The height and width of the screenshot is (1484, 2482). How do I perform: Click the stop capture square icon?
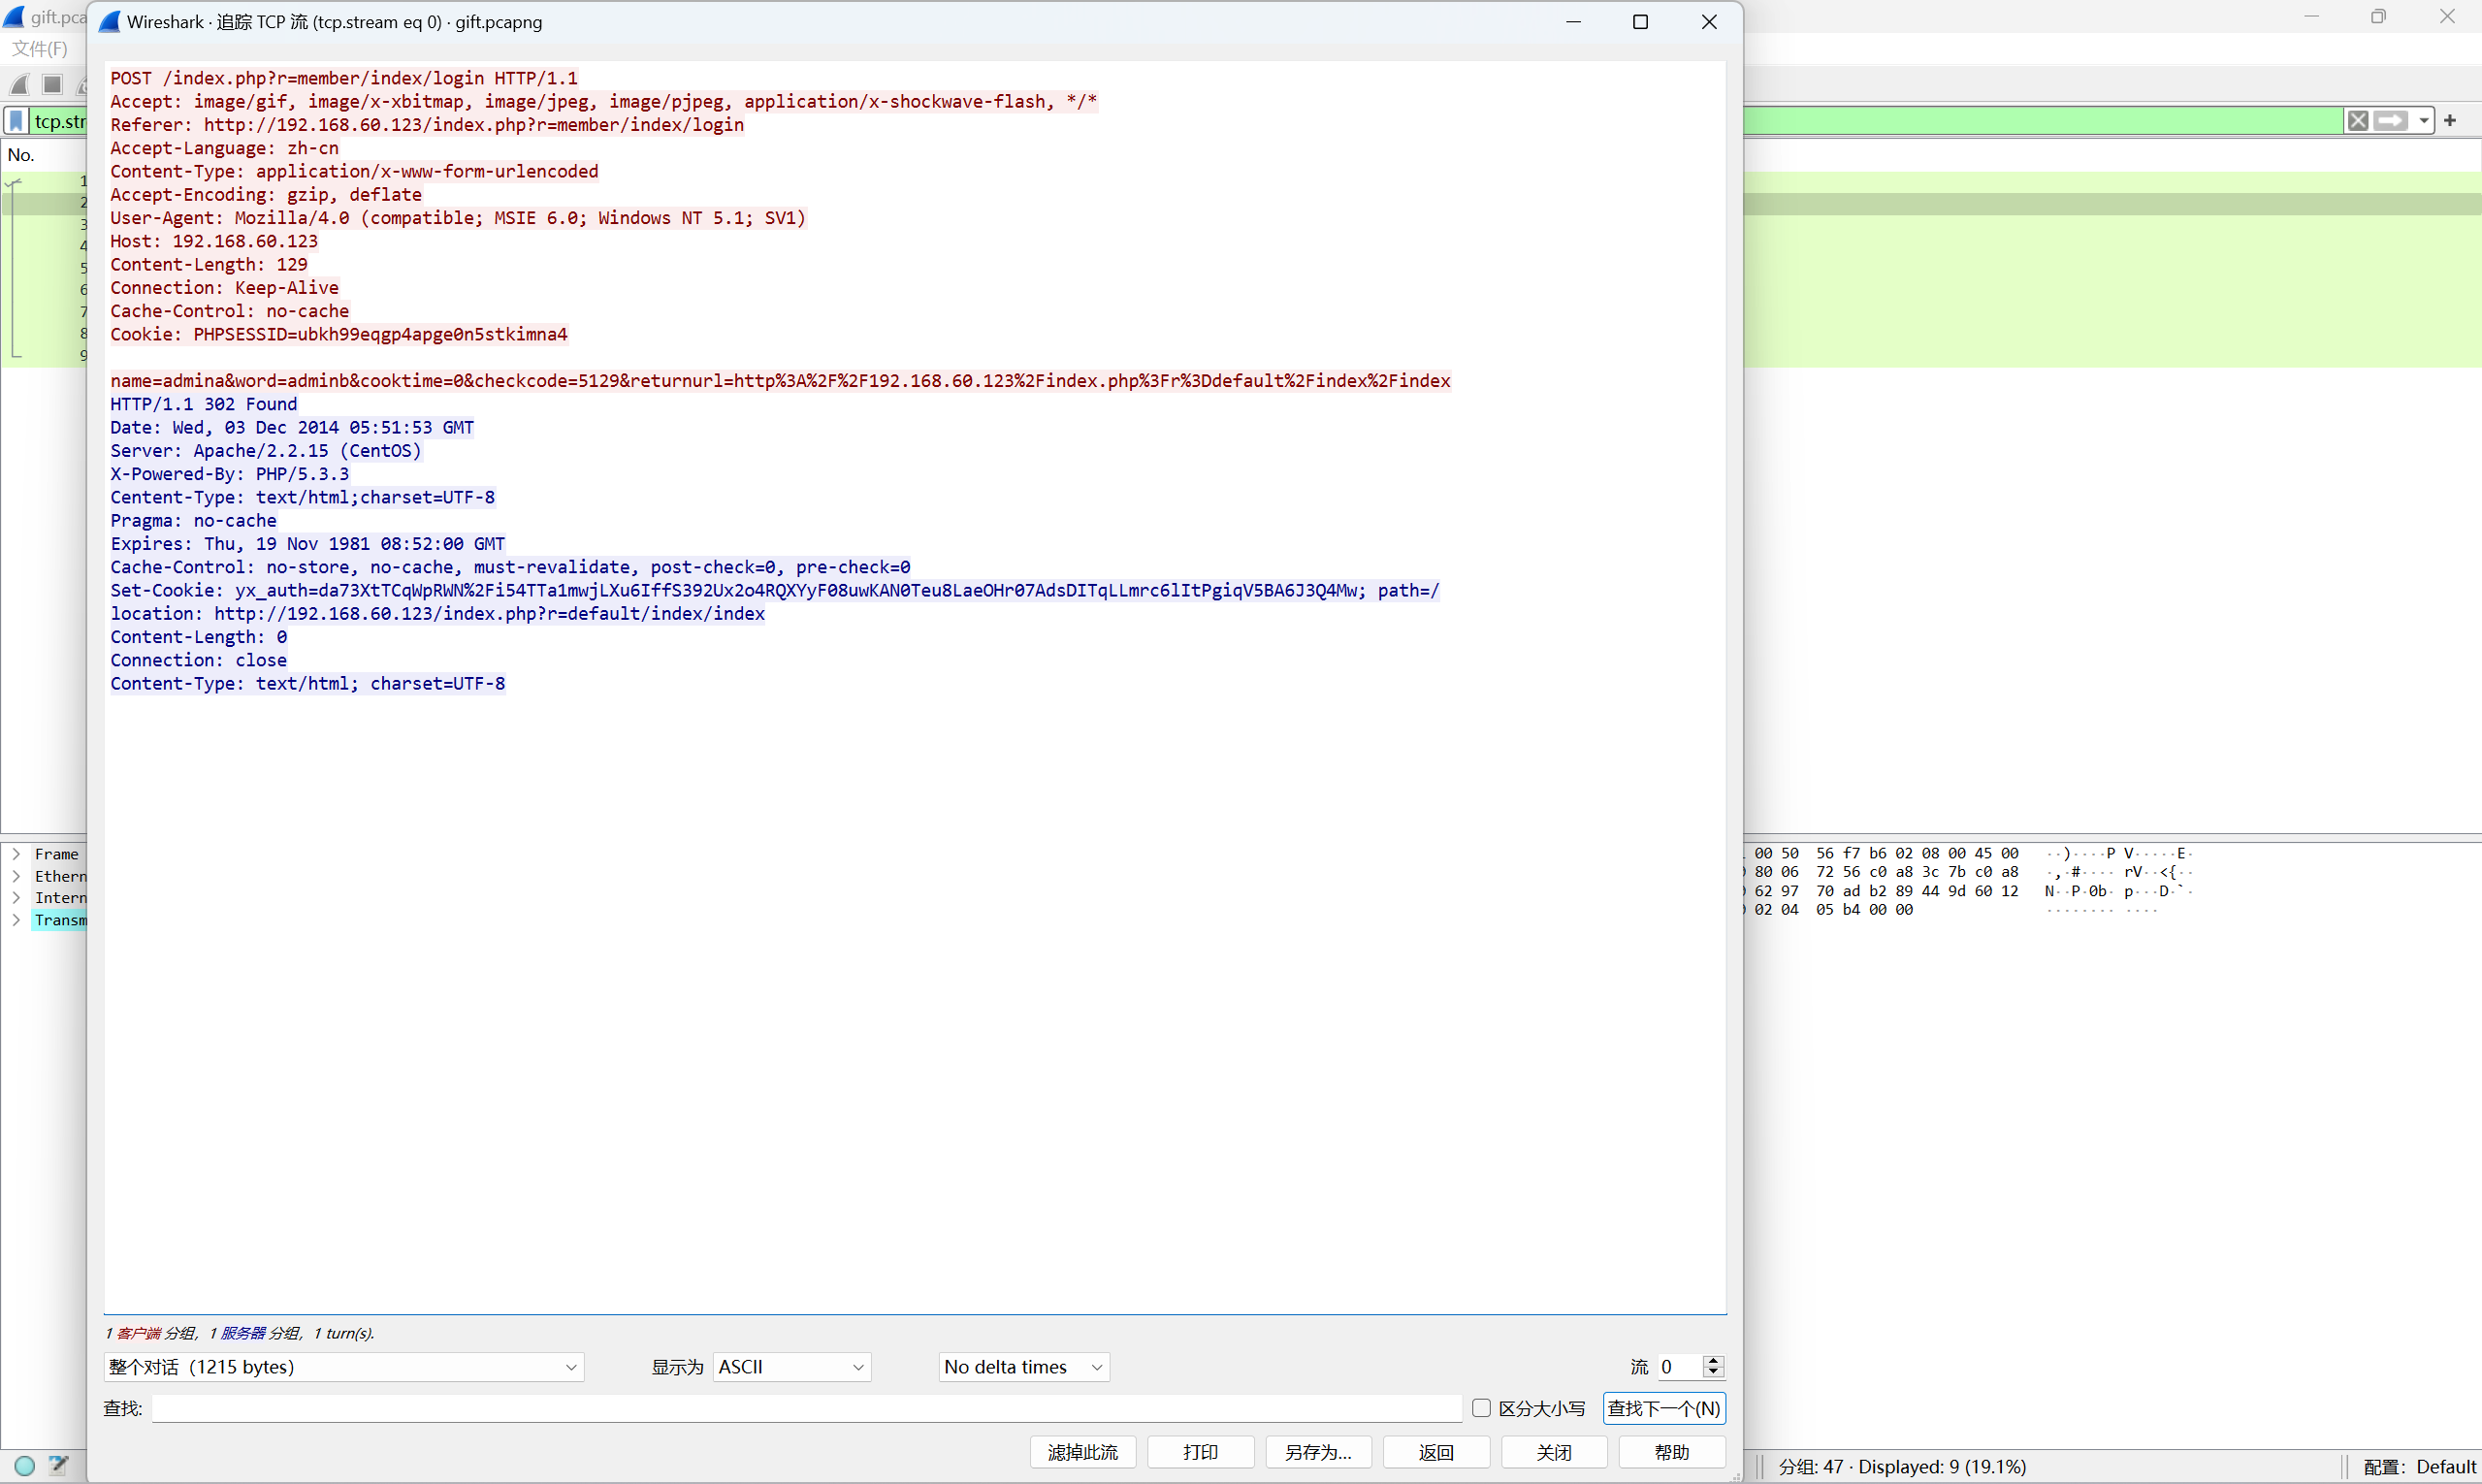[x=53, y=85]
